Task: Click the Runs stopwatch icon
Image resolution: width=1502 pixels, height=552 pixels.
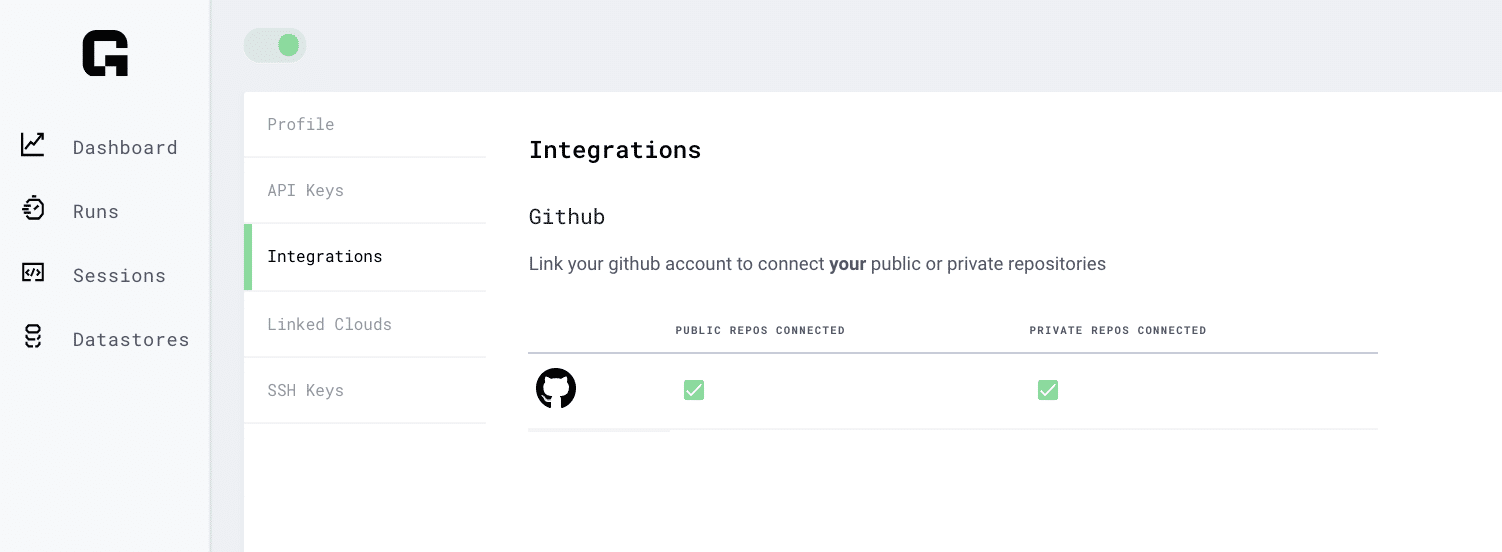Action: click(33, 209)
